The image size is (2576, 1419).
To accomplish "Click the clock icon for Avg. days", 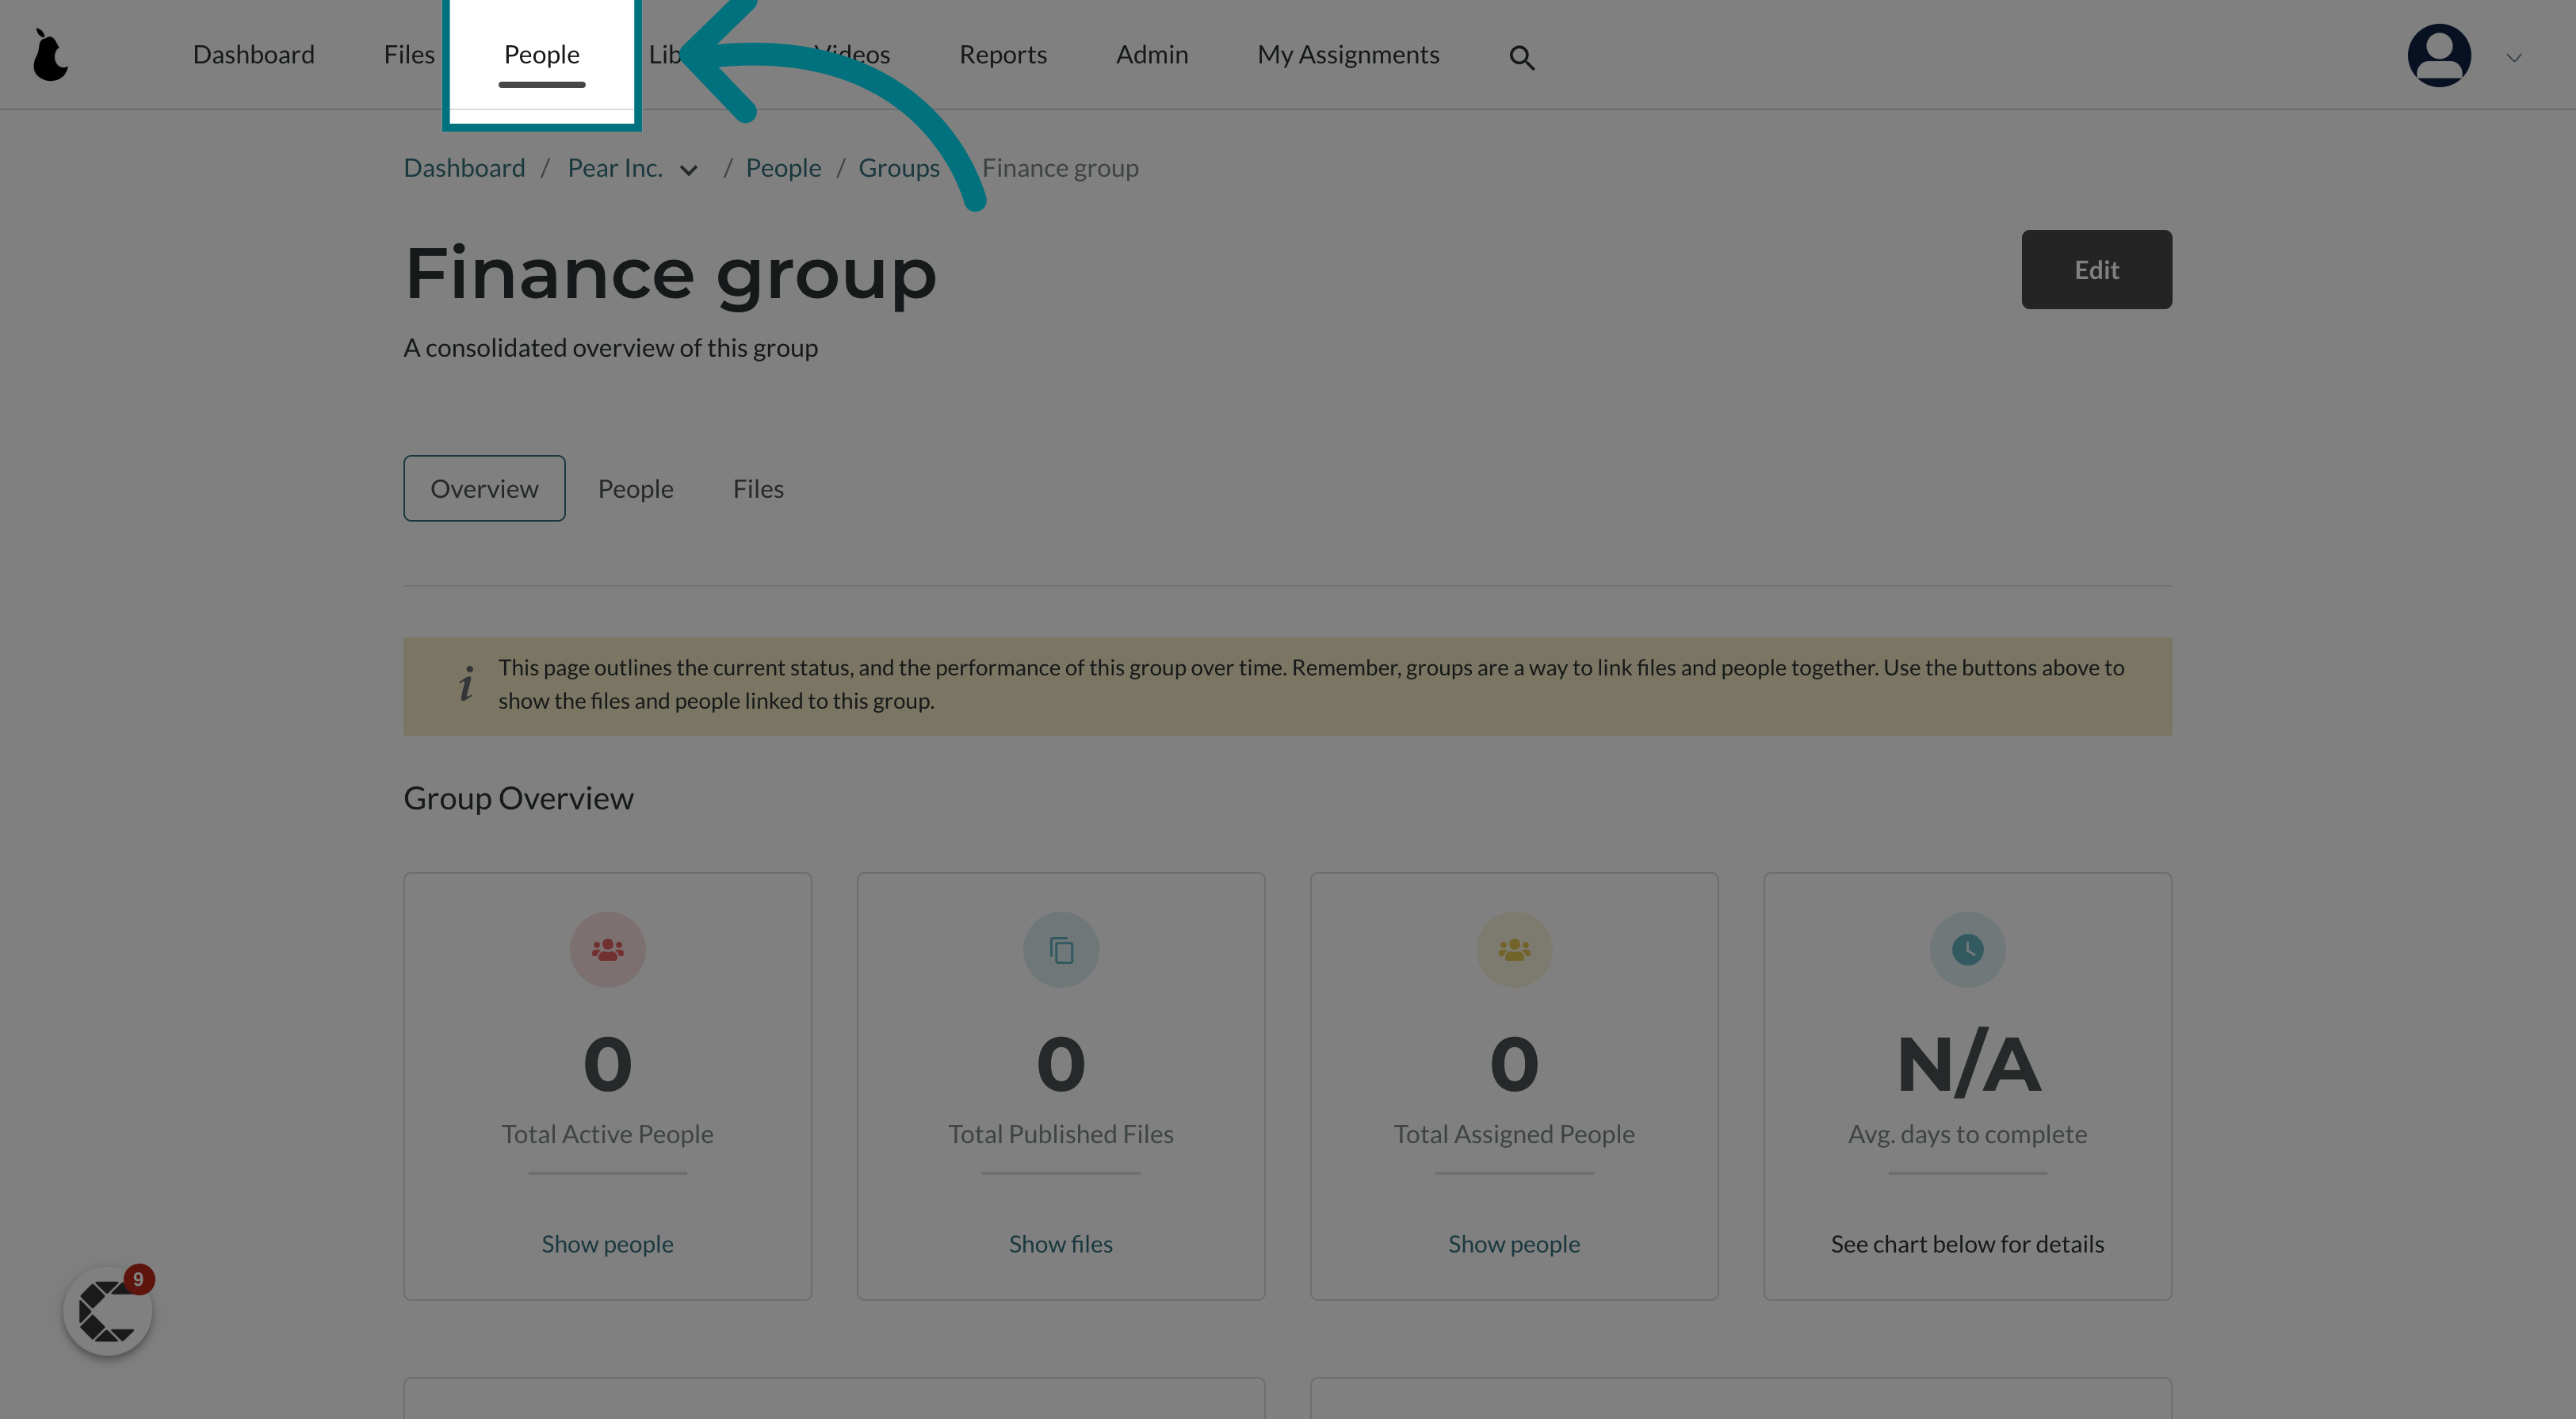I will (x=1967, y=949).
